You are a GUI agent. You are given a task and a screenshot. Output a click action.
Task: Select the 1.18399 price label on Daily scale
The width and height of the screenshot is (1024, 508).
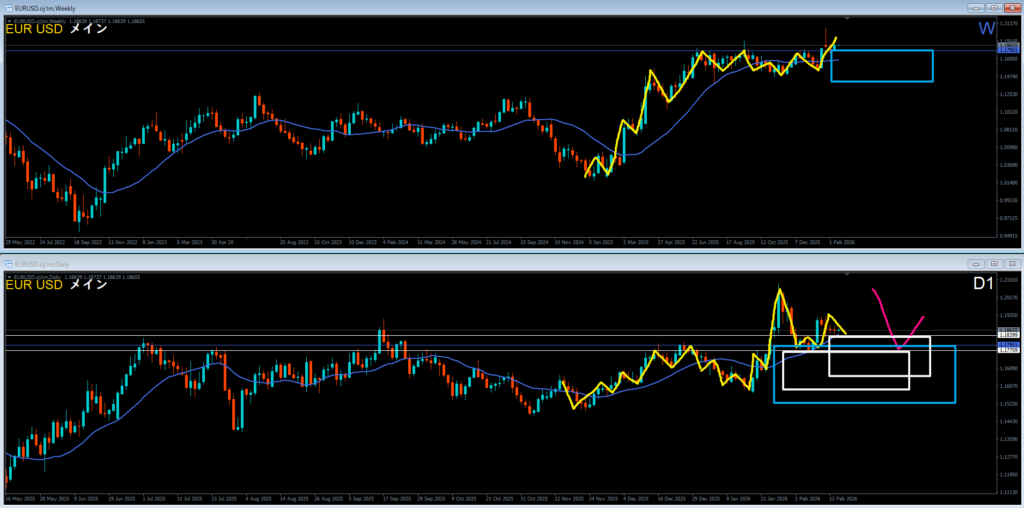(x=1007, y=335)
